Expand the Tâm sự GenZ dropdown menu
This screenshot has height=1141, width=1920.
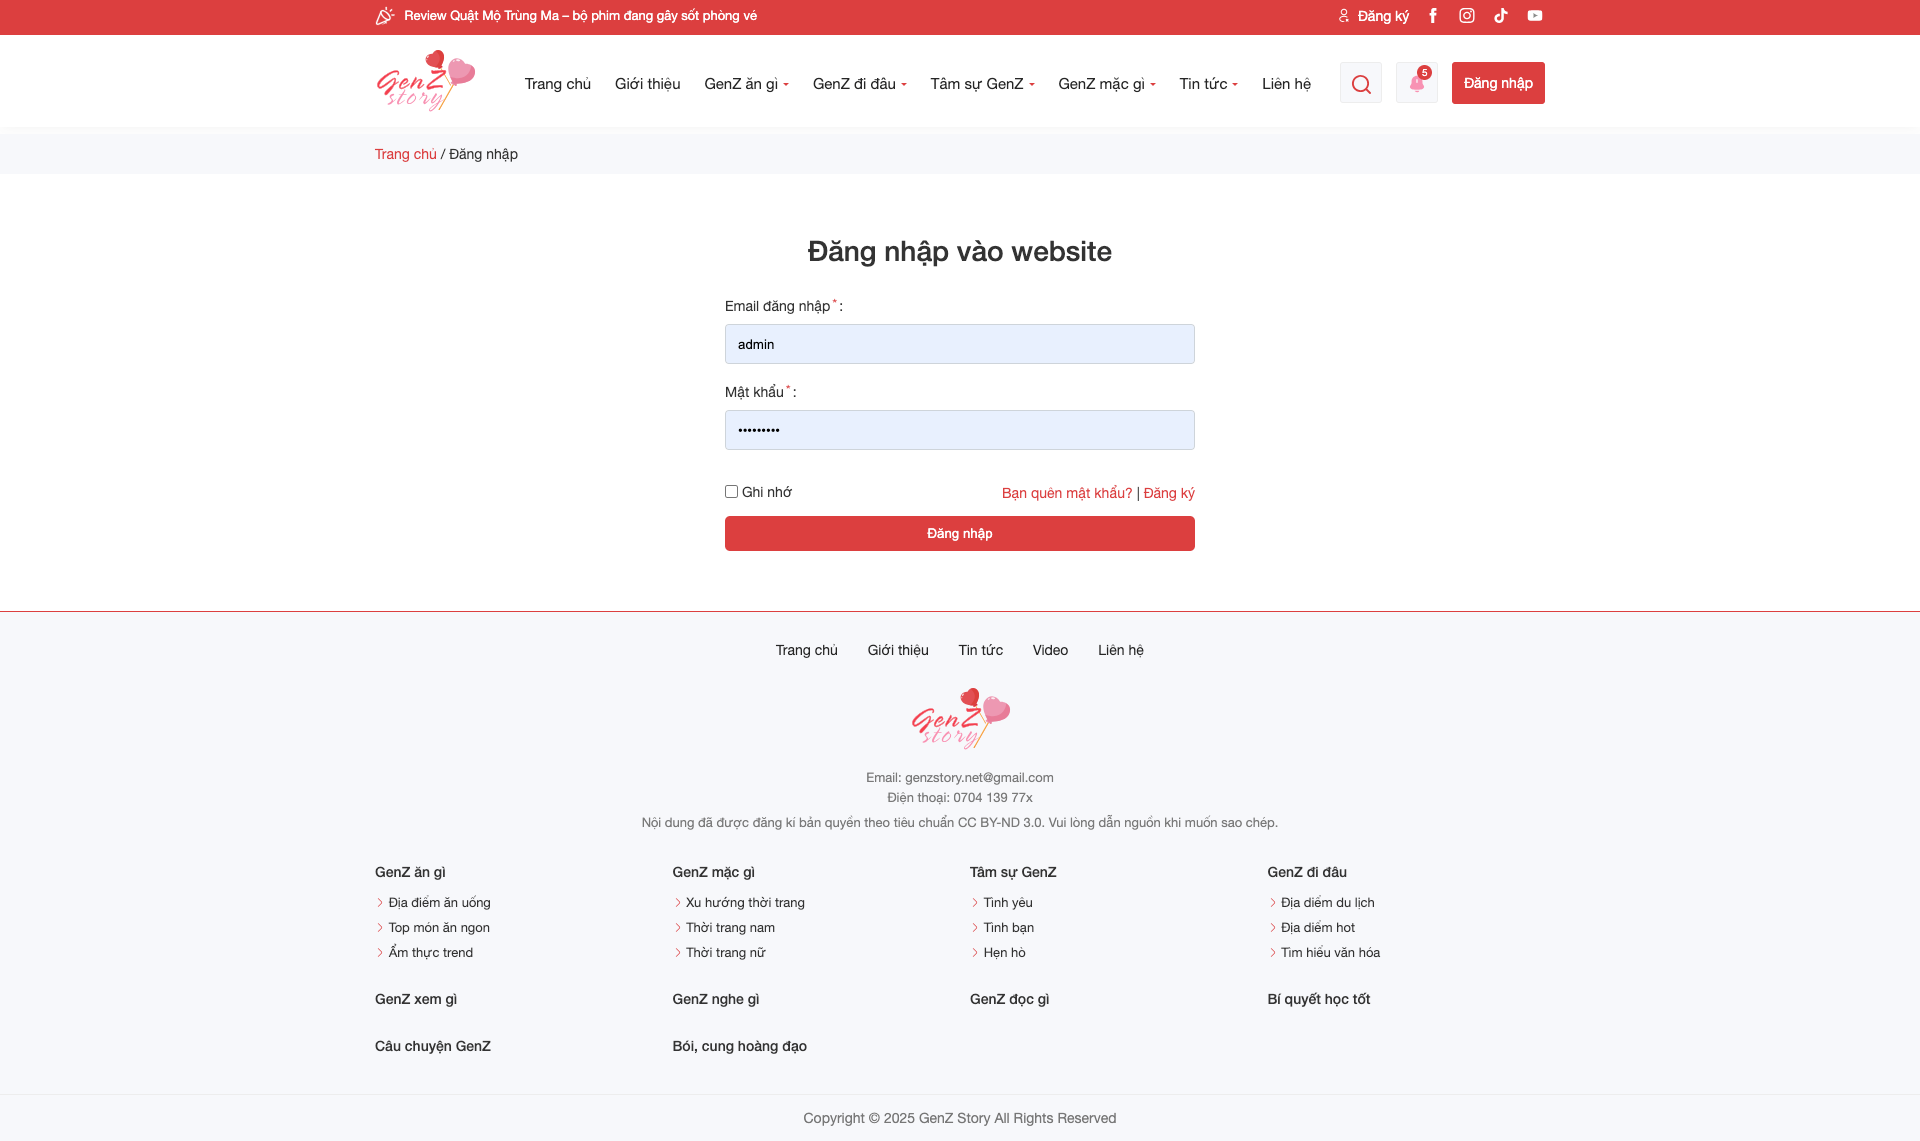982,84
